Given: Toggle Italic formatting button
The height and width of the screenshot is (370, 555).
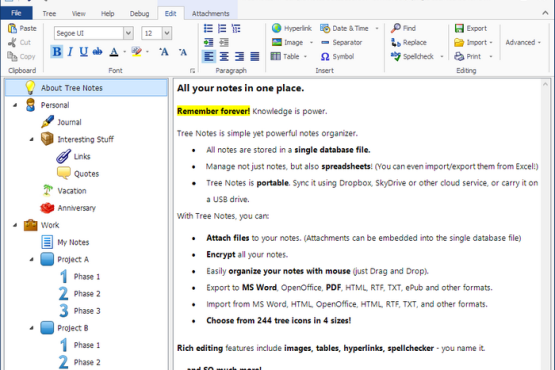Looking at the screenshot, I should (x=70, y=52).
